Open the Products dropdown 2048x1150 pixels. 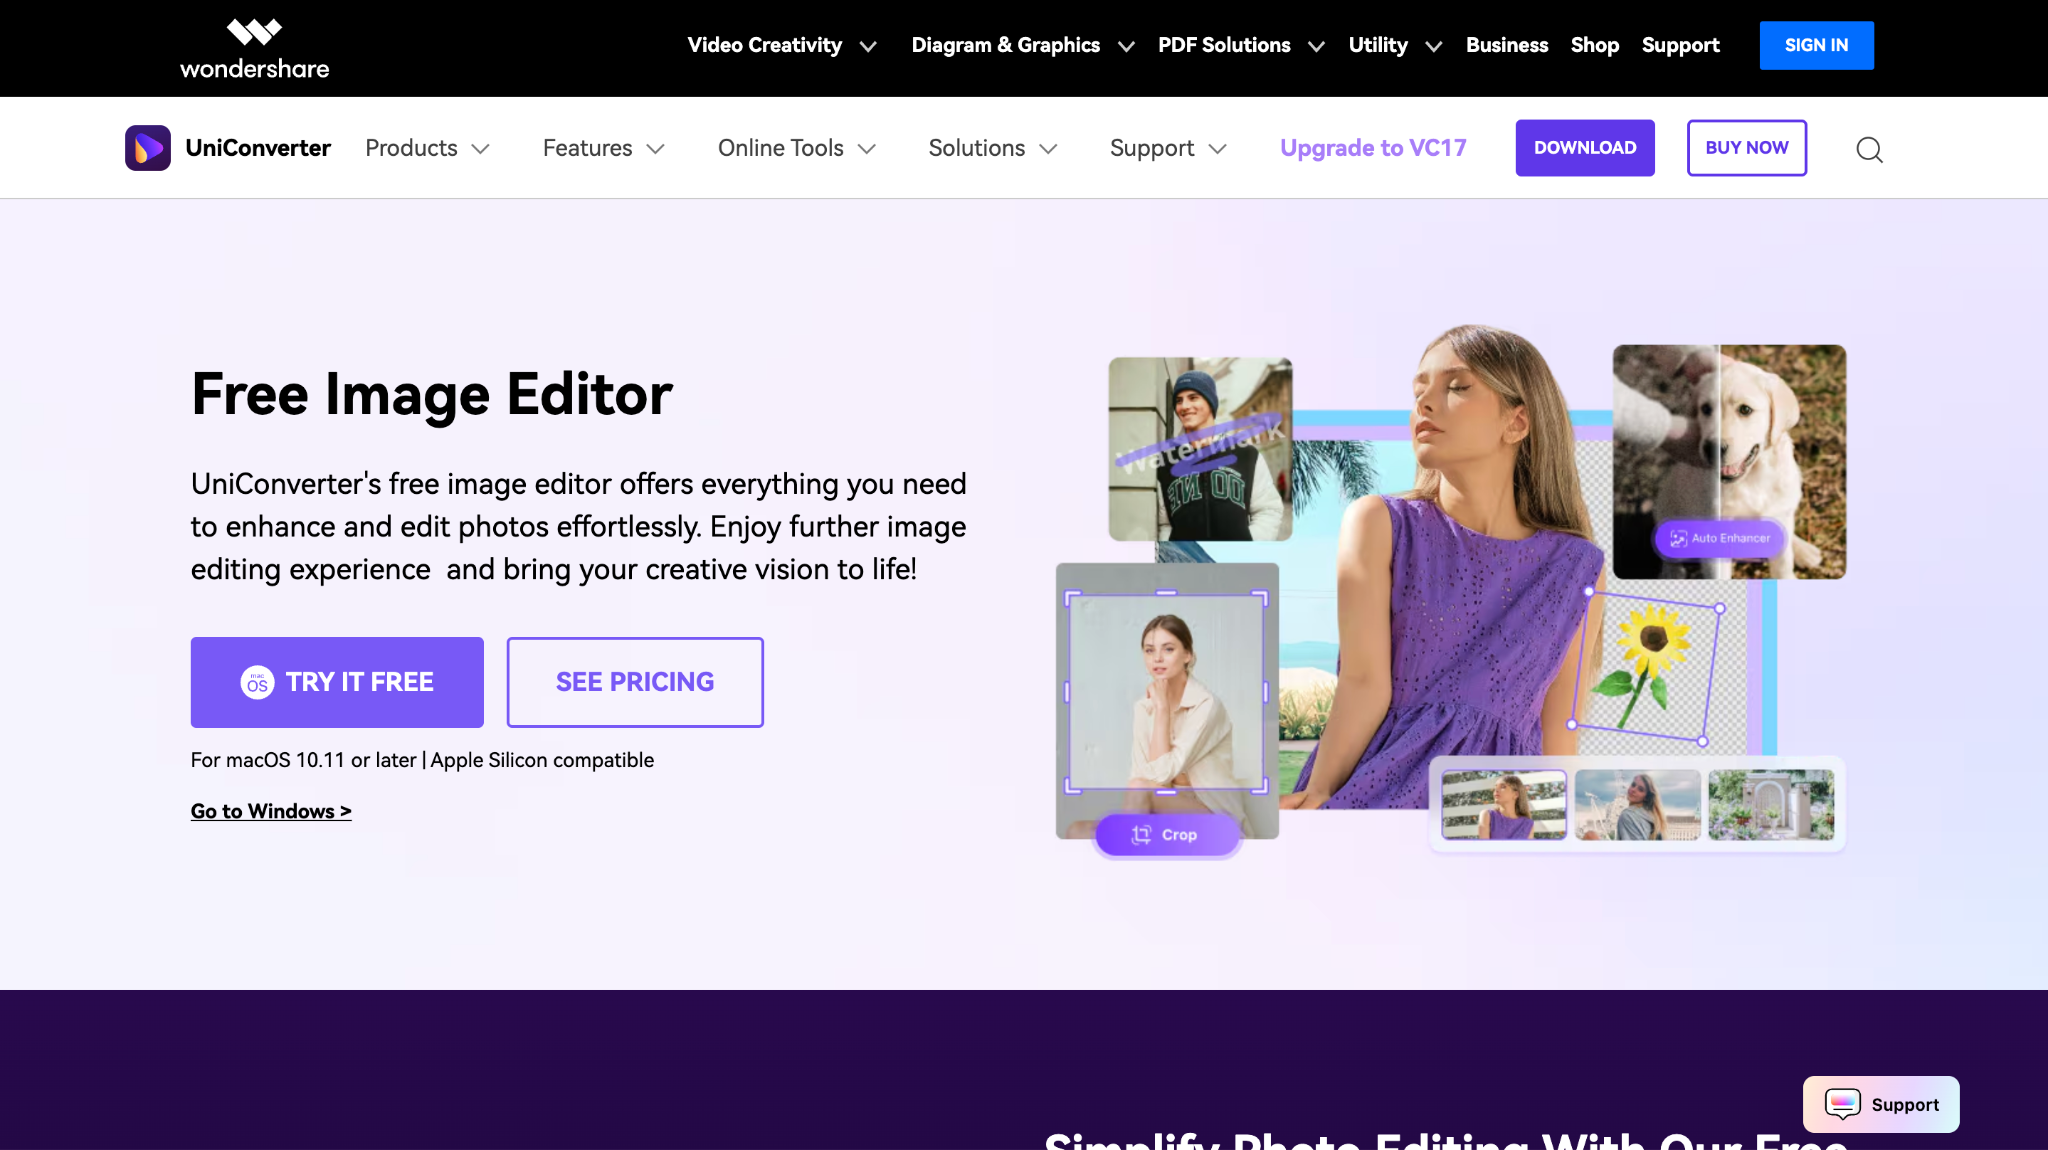tap(411, 148)
